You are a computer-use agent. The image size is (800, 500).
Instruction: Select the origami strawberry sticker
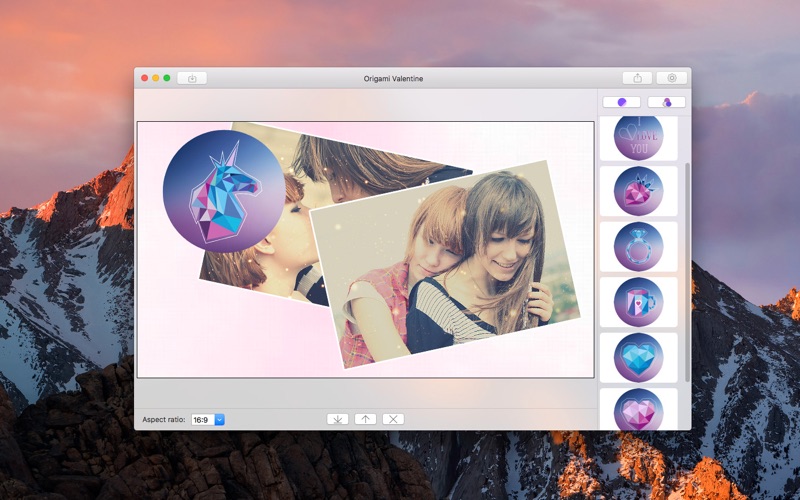(x=638, y=191)
